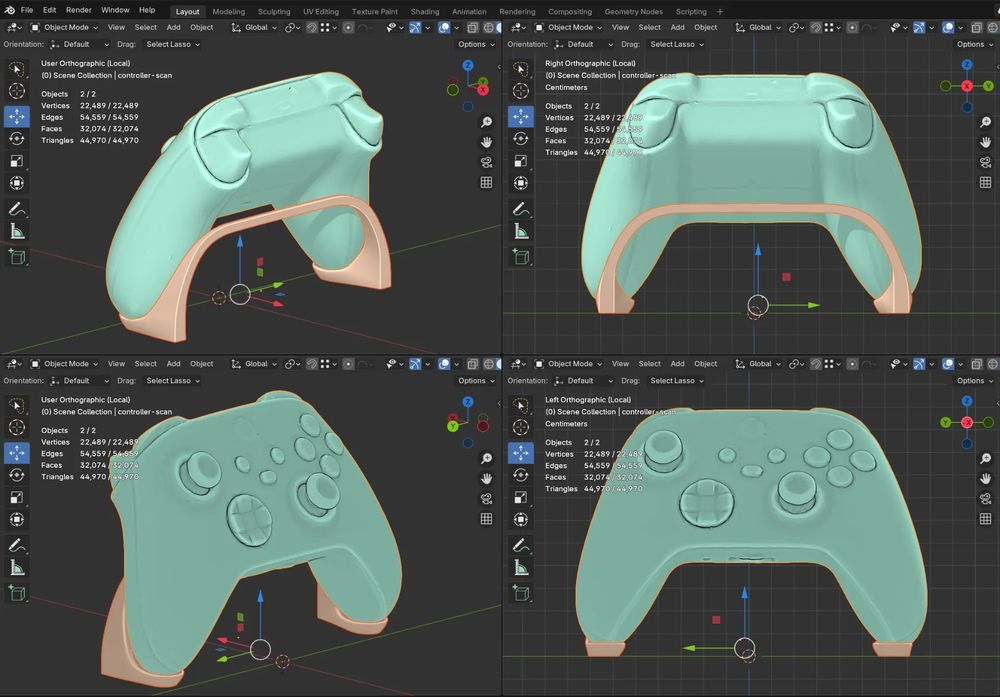Open Select Lasso drag dropdown in top-right viewport
The width and height of the screenshot is (1000, 697).
coord(676,44)
